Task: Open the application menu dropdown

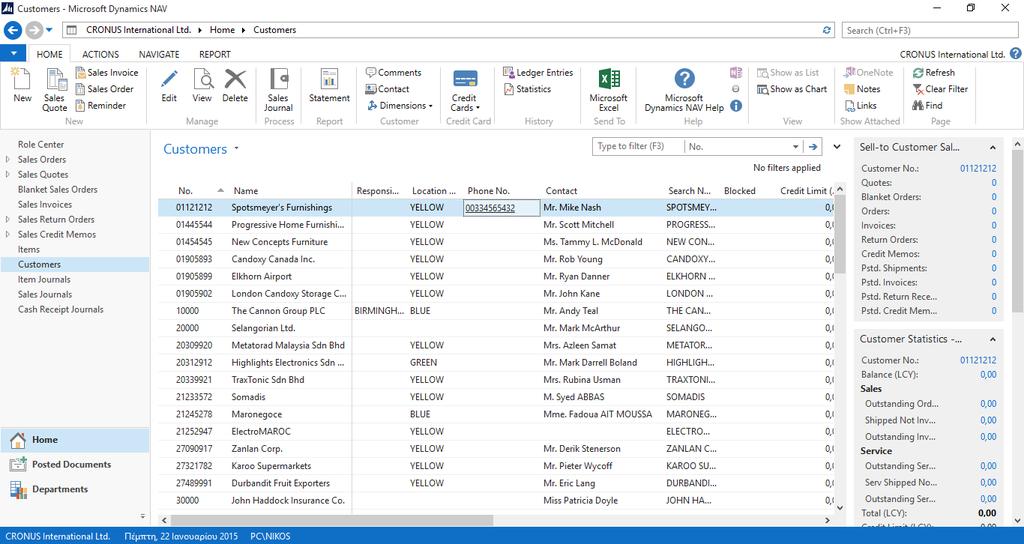Action: (x=13, y=54)
